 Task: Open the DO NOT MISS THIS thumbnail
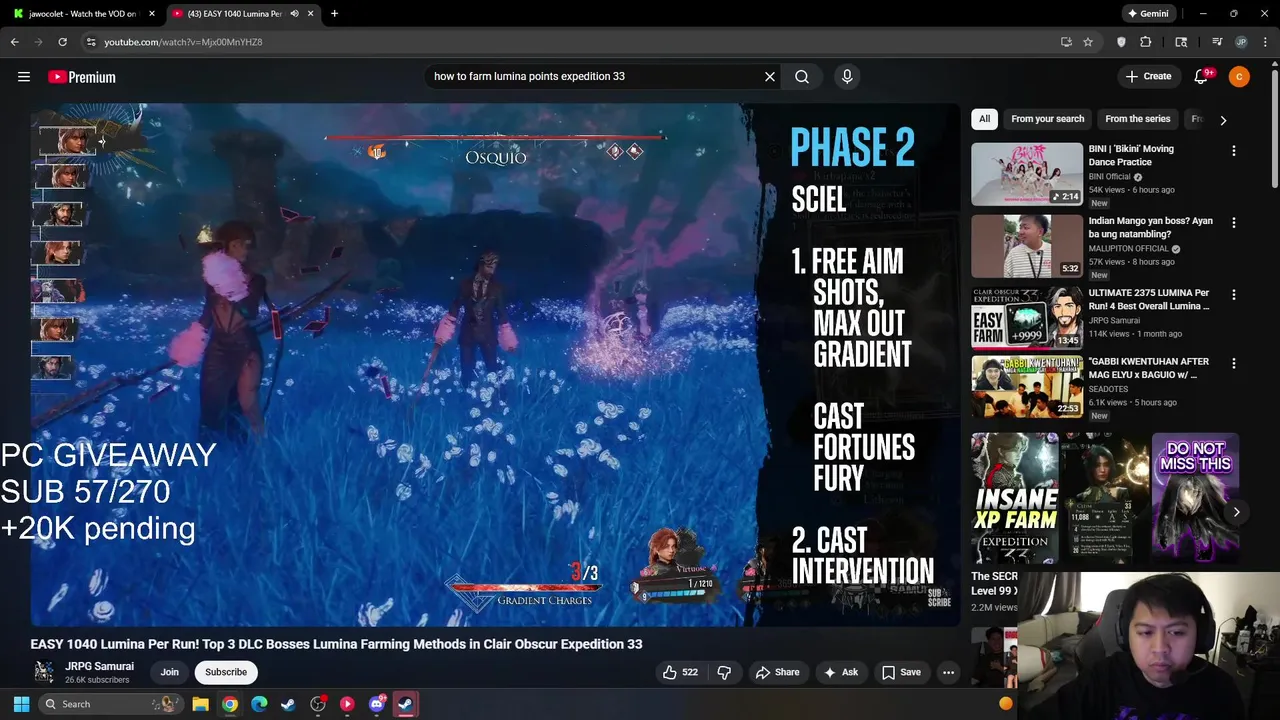coord(1195,497)
